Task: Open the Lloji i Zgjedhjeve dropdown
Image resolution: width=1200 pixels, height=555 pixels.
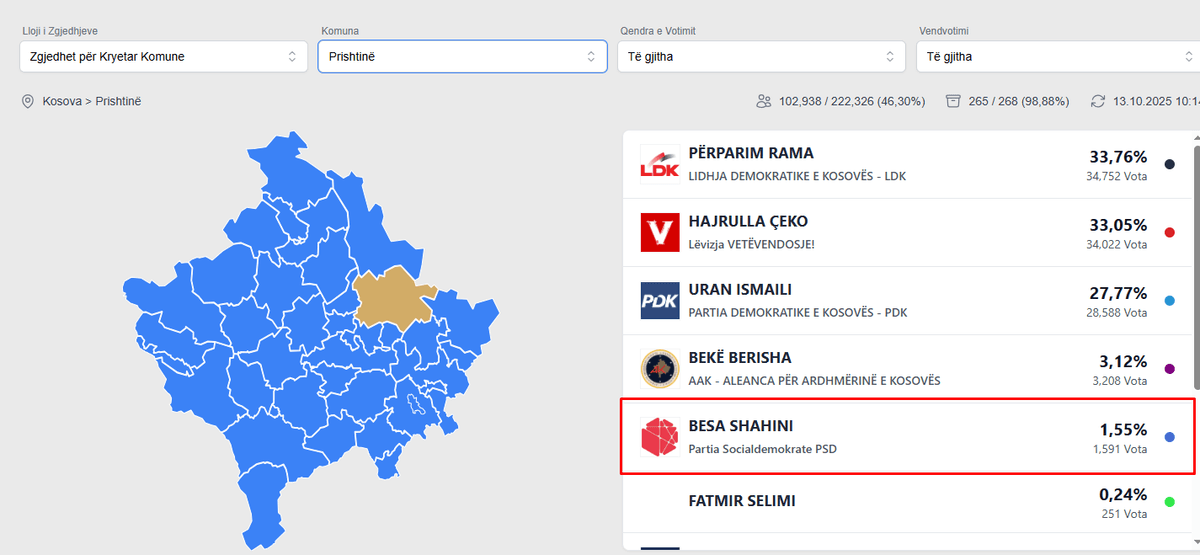Action: coord(164,57)
